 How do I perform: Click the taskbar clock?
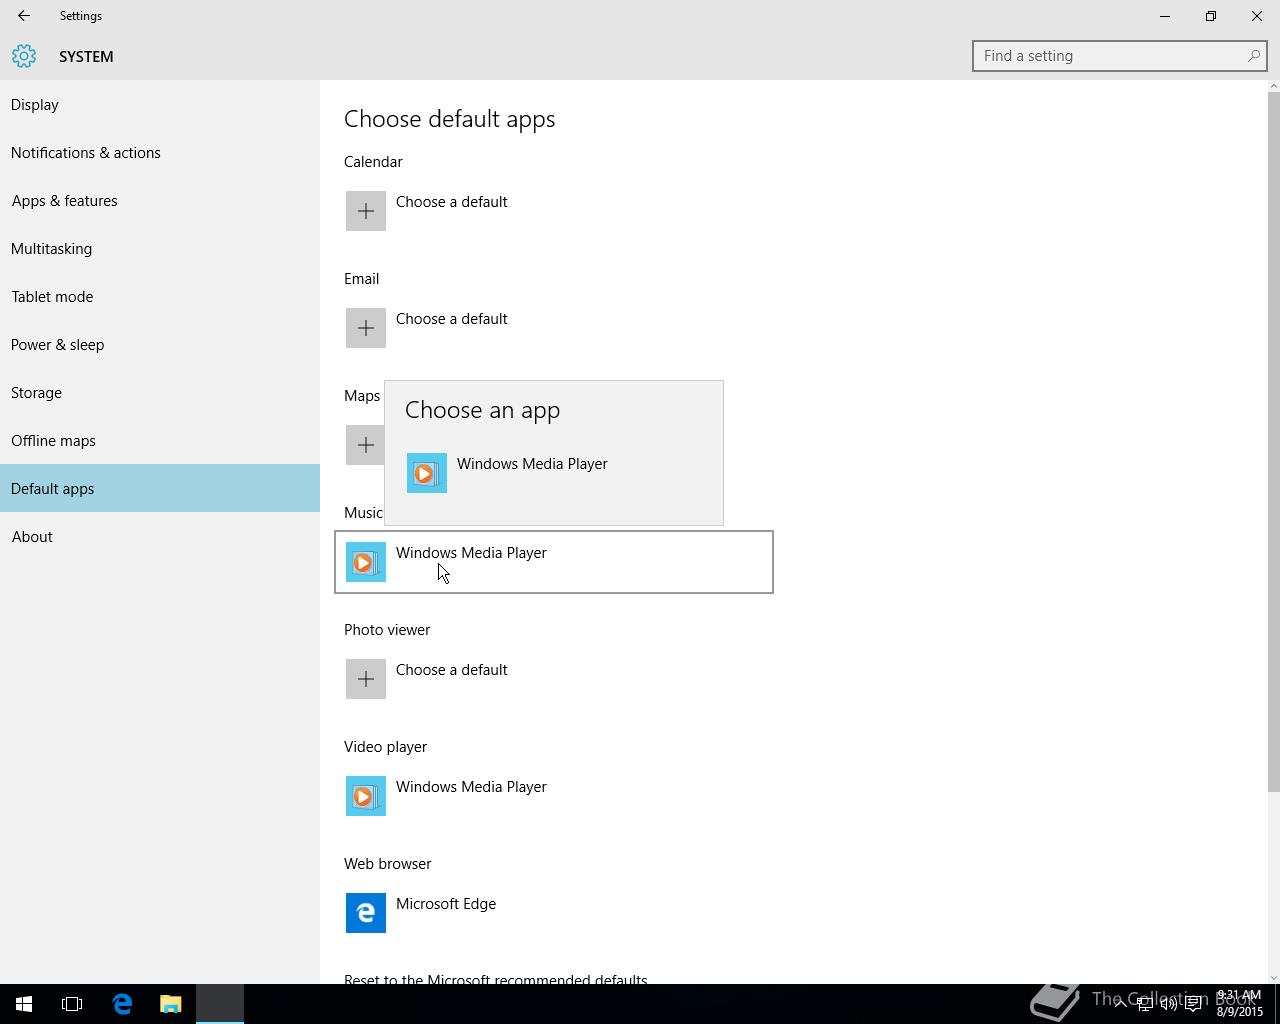[1239, 1004]
